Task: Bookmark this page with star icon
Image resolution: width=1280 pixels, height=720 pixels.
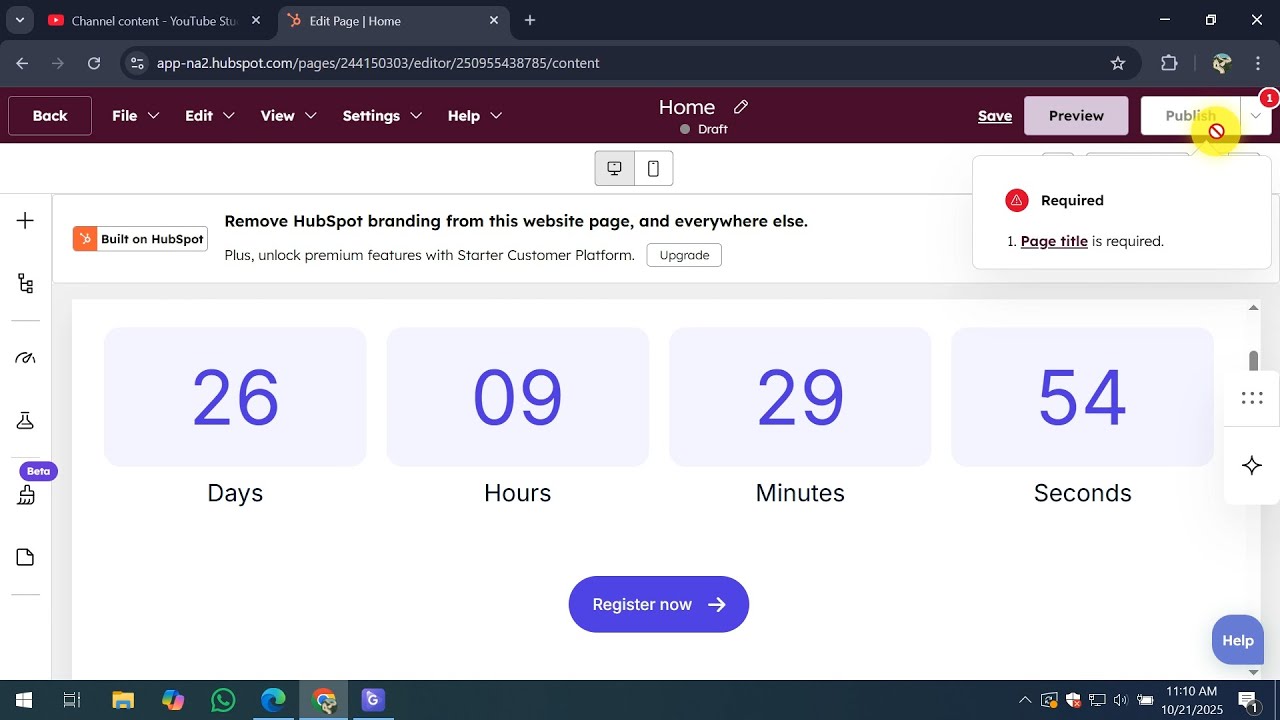Action: pyautogui.click(x=1118, y=63)
